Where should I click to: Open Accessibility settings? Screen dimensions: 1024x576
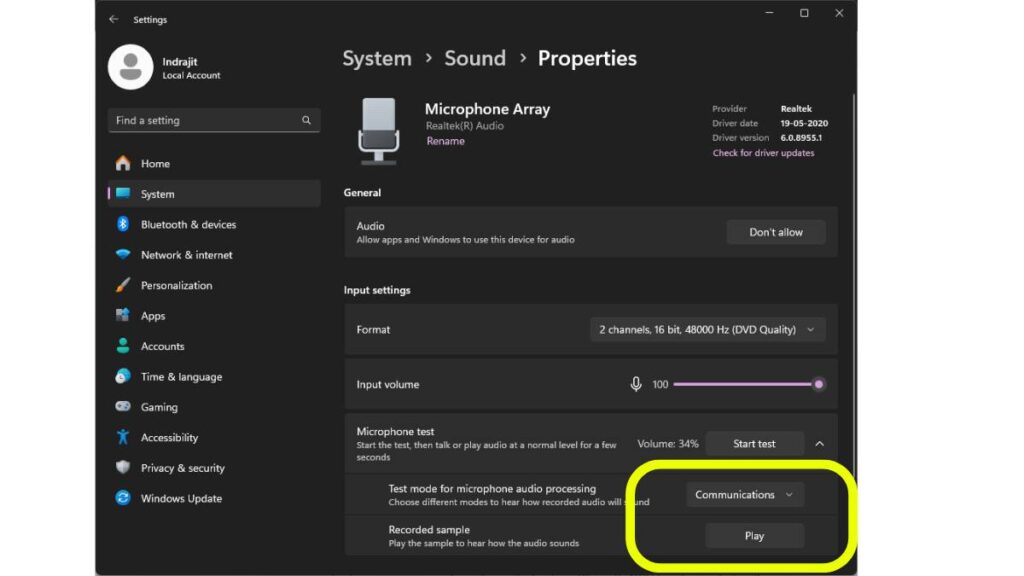click(168, 437)
